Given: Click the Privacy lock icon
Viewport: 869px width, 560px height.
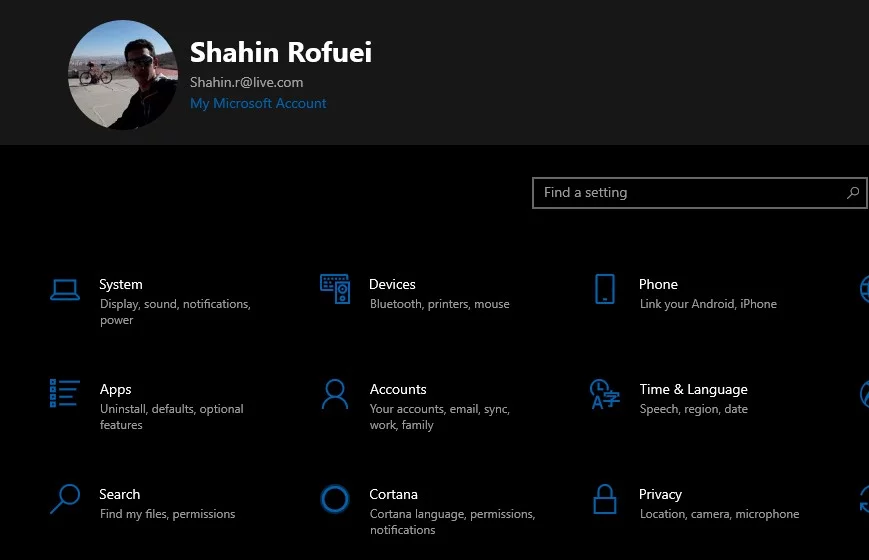Looking at the screenshot, I should click(x=605, y=498).
